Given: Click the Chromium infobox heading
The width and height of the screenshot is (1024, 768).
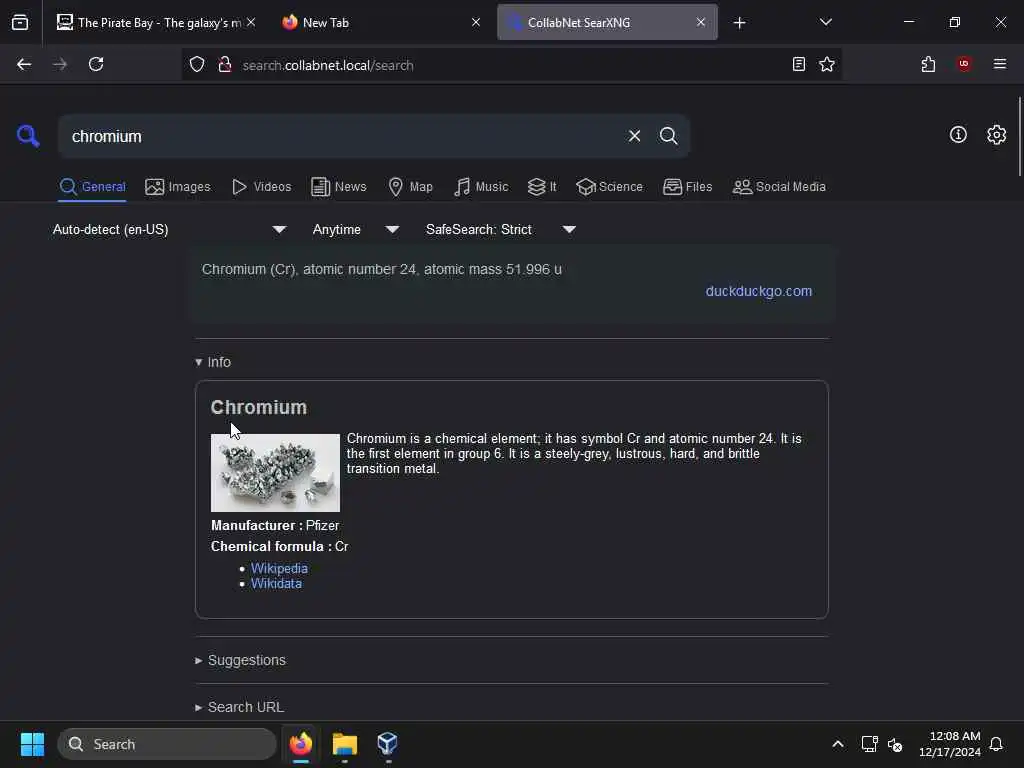Looking at the screenshot, I should [259, 407].
